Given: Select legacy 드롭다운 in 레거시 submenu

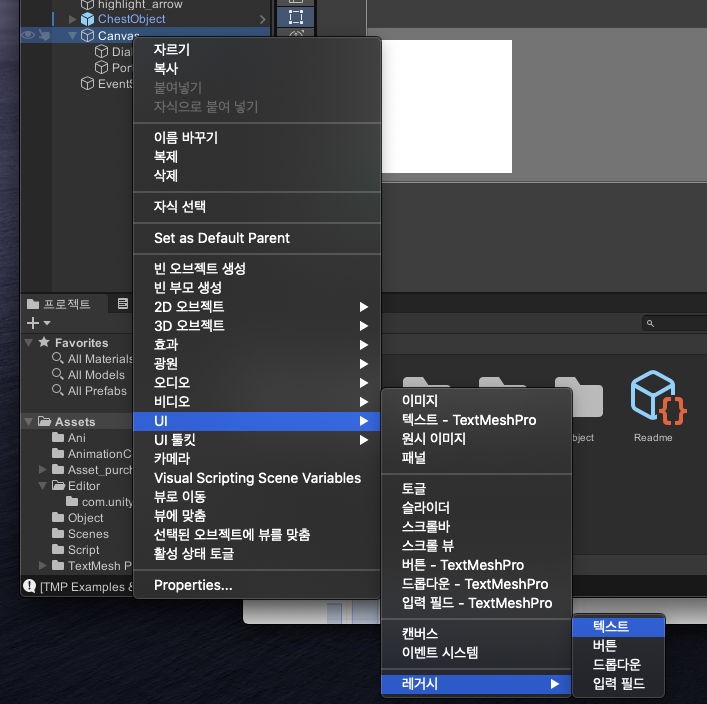Looking at the screenshot, I should [x=618, y=664].
